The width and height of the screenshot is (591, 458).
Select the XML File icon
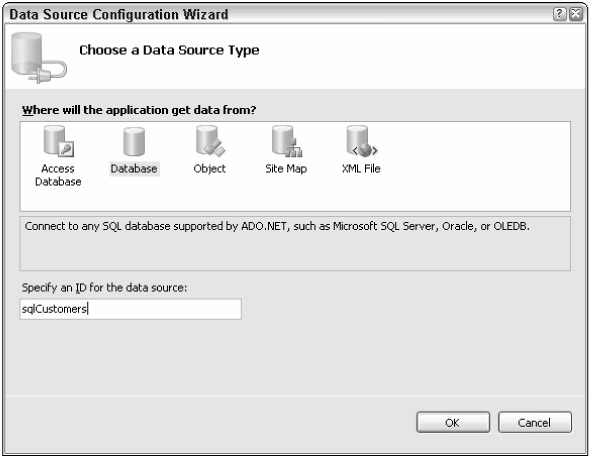tap(361, 141)
